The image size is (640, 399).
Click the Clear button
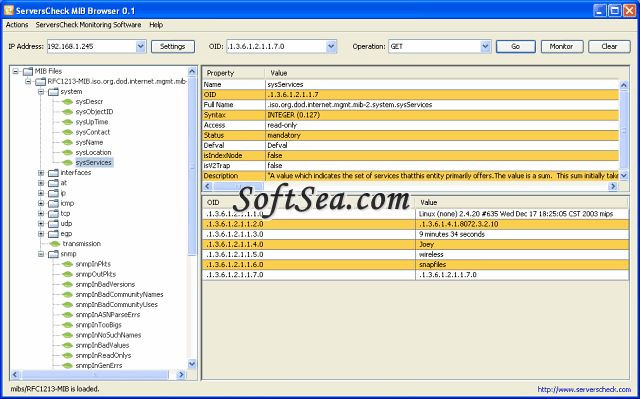[x=609, y=47]
